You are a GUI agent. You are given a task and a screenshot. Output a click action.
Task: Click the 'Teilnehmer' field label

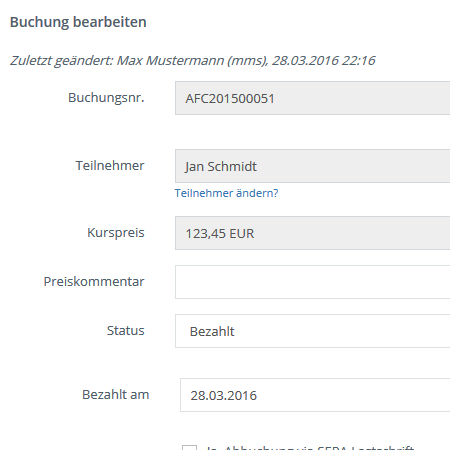pos(110,165)
